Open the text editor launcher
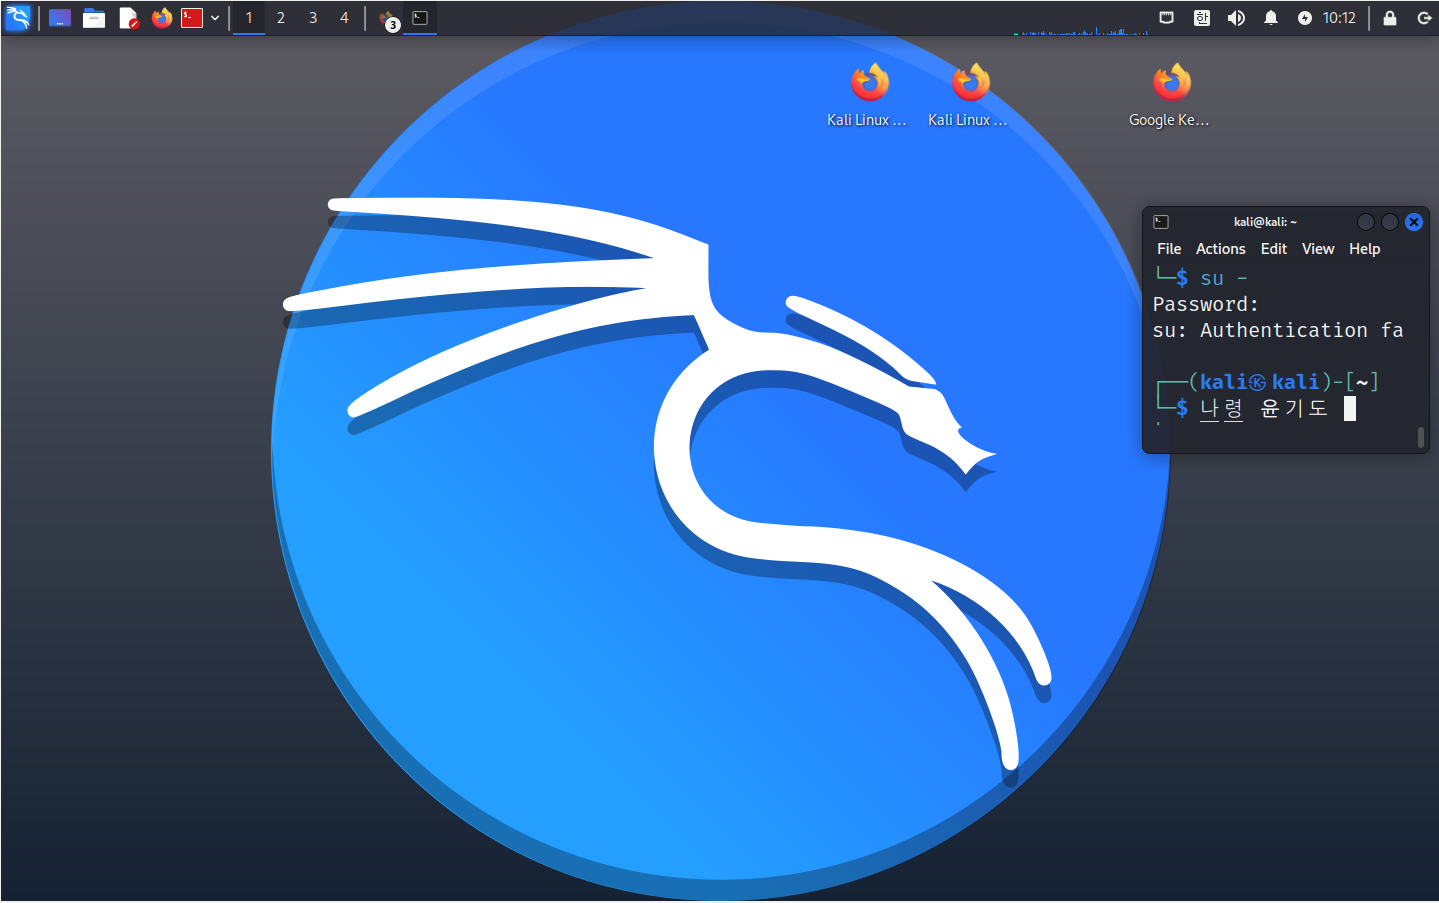 [128, 18]
